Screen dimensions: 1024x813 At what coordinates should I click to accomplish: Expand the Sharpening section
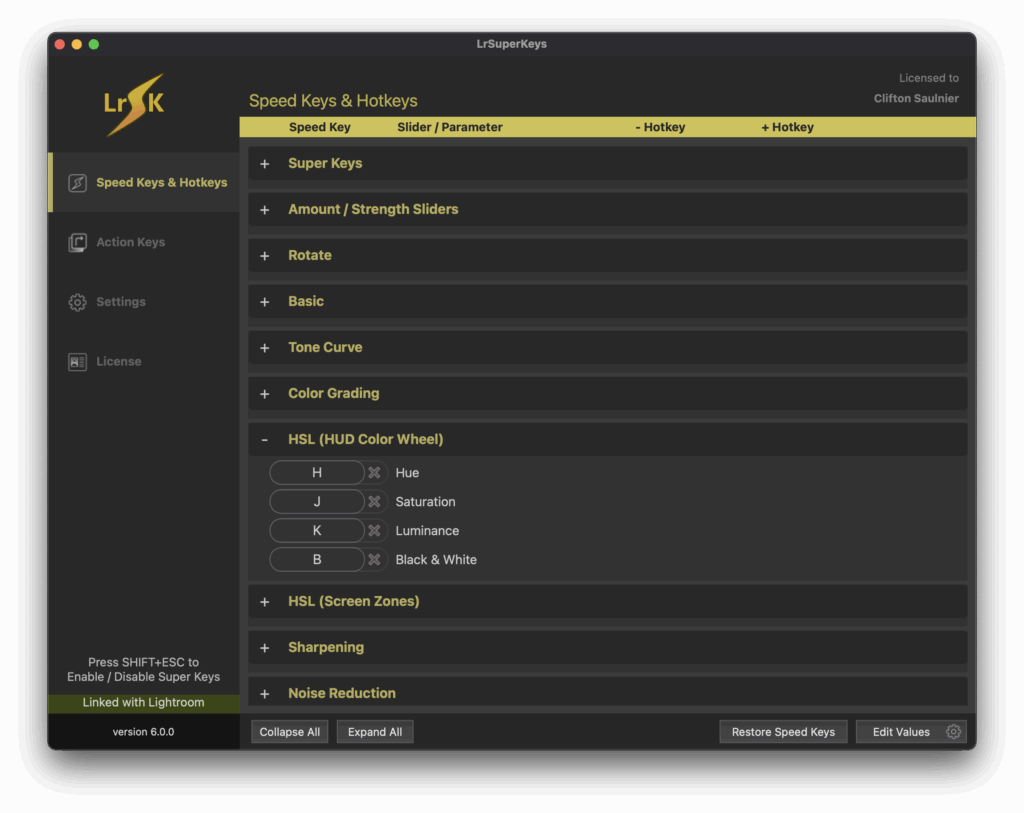click(264, 648)
